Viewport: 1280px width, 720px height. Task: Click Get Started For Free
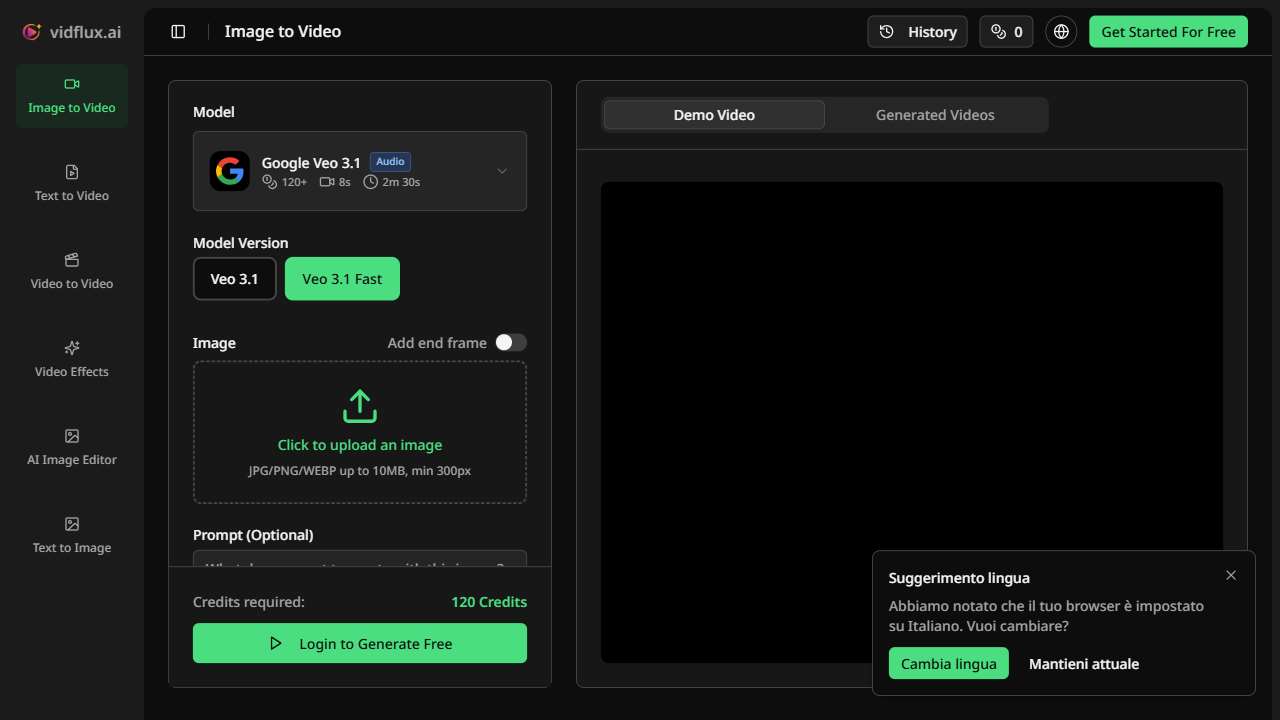coord(1167,31)
